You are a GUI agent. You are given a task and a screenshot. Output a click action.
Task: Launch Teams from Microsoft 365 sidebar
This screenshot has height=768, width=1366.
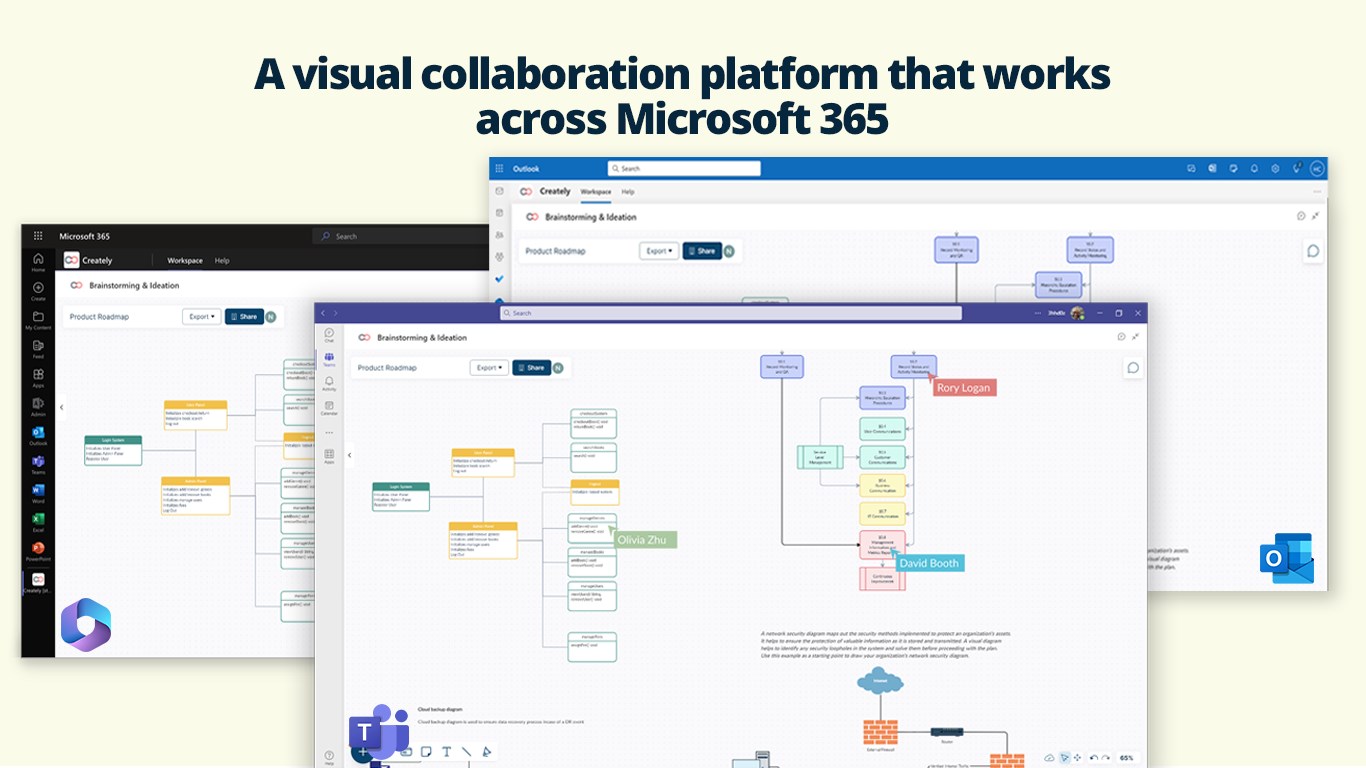pos(38,465)
